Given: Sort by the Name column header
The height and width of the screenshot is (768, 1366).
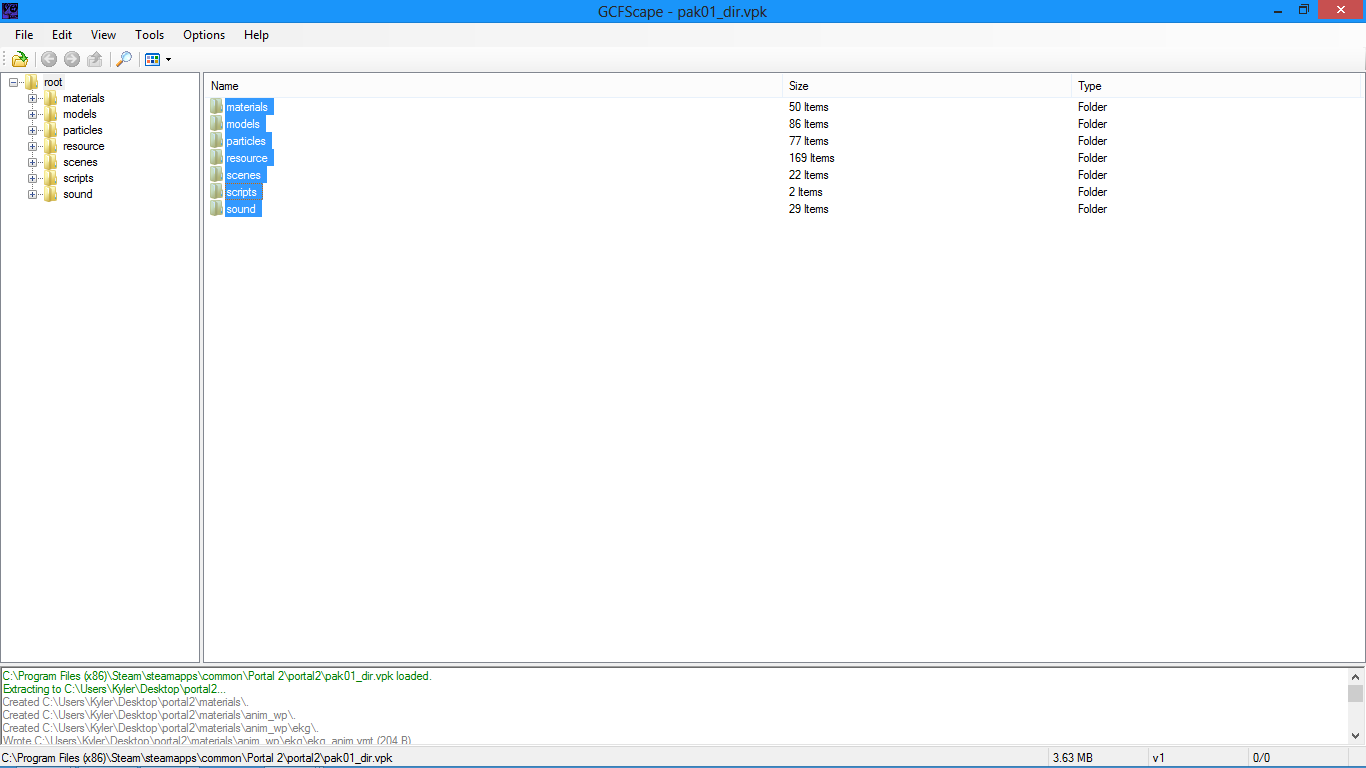Looking at the screenshot, I should (494, 86).
